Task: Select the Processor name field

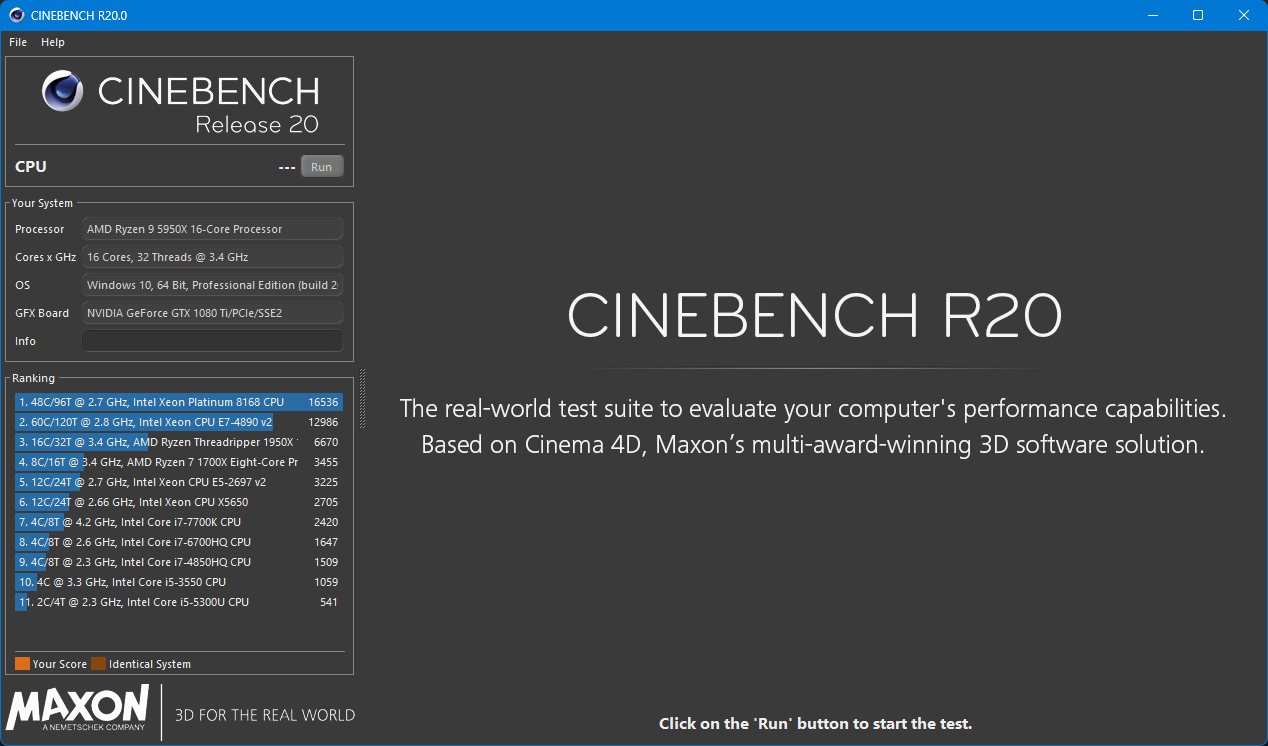Action: coord(212,229)
